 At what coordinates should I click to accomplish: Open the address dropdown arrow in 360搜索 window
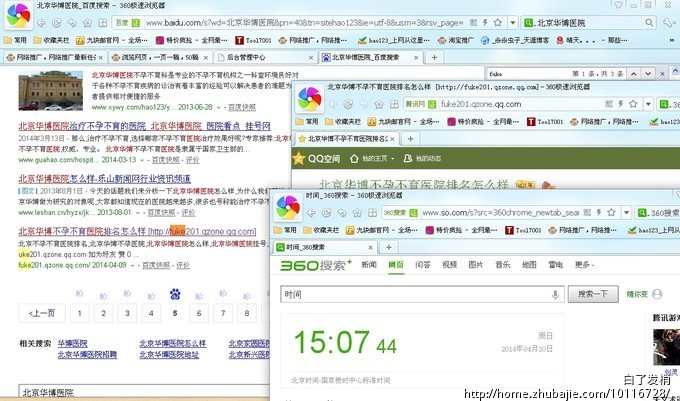pyautogui.click(x=626, y=212)
